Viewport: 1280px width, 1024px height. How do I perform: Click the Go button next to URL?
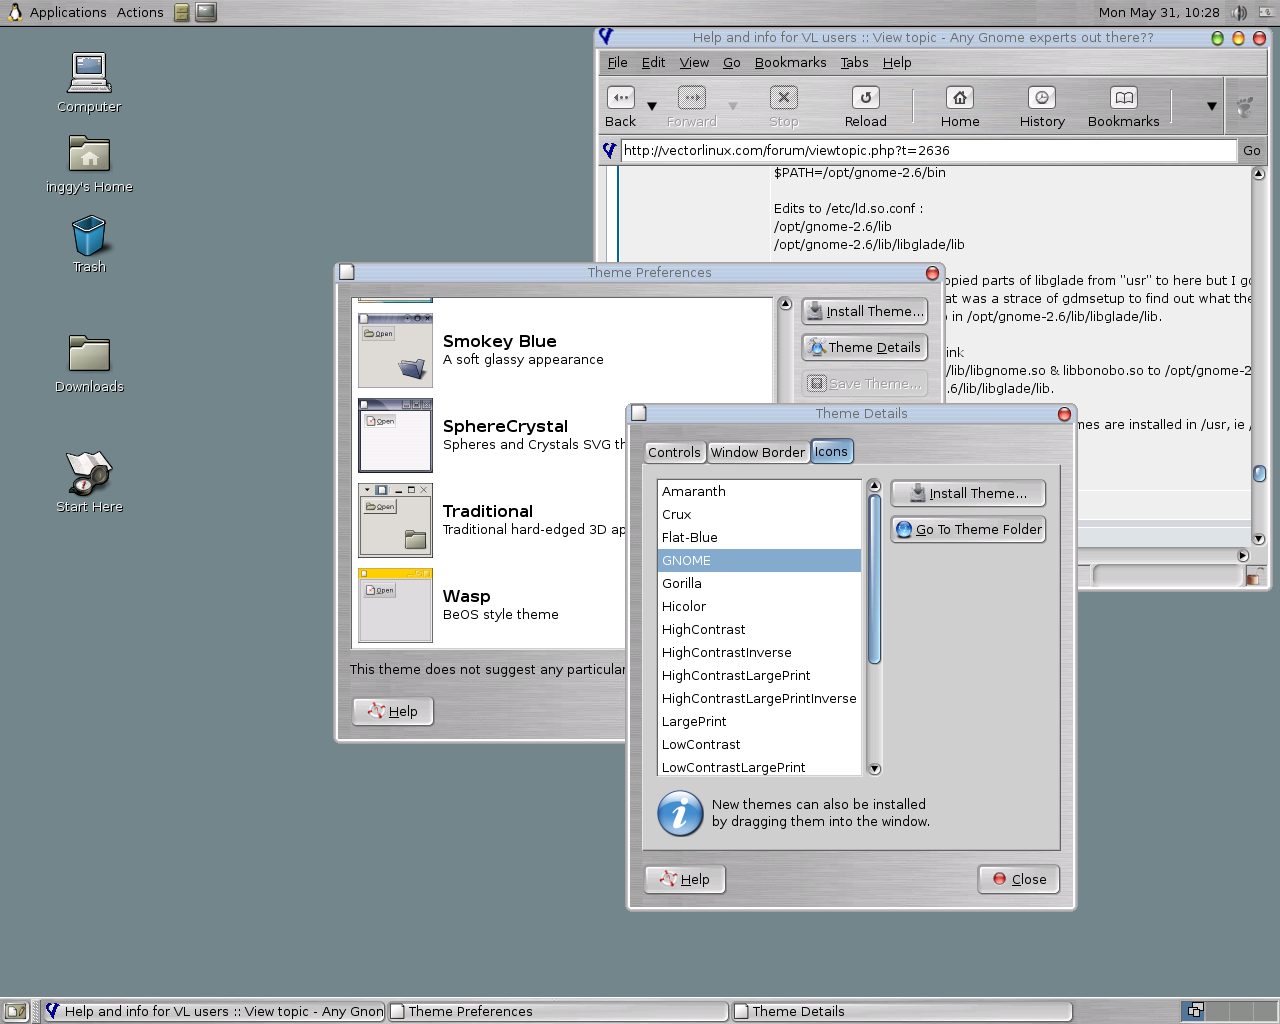point(1252,150)
